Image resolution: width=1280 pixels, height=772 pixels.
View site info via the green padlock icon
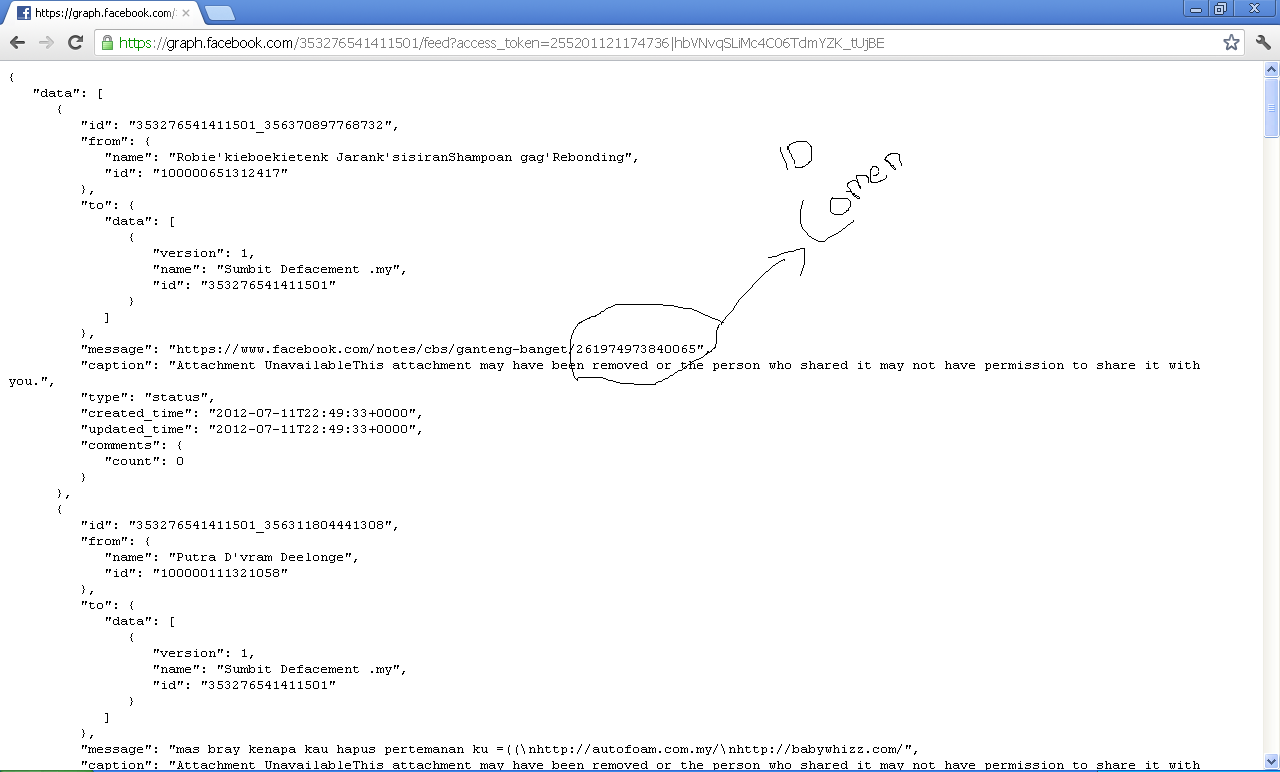coord(107,43)
